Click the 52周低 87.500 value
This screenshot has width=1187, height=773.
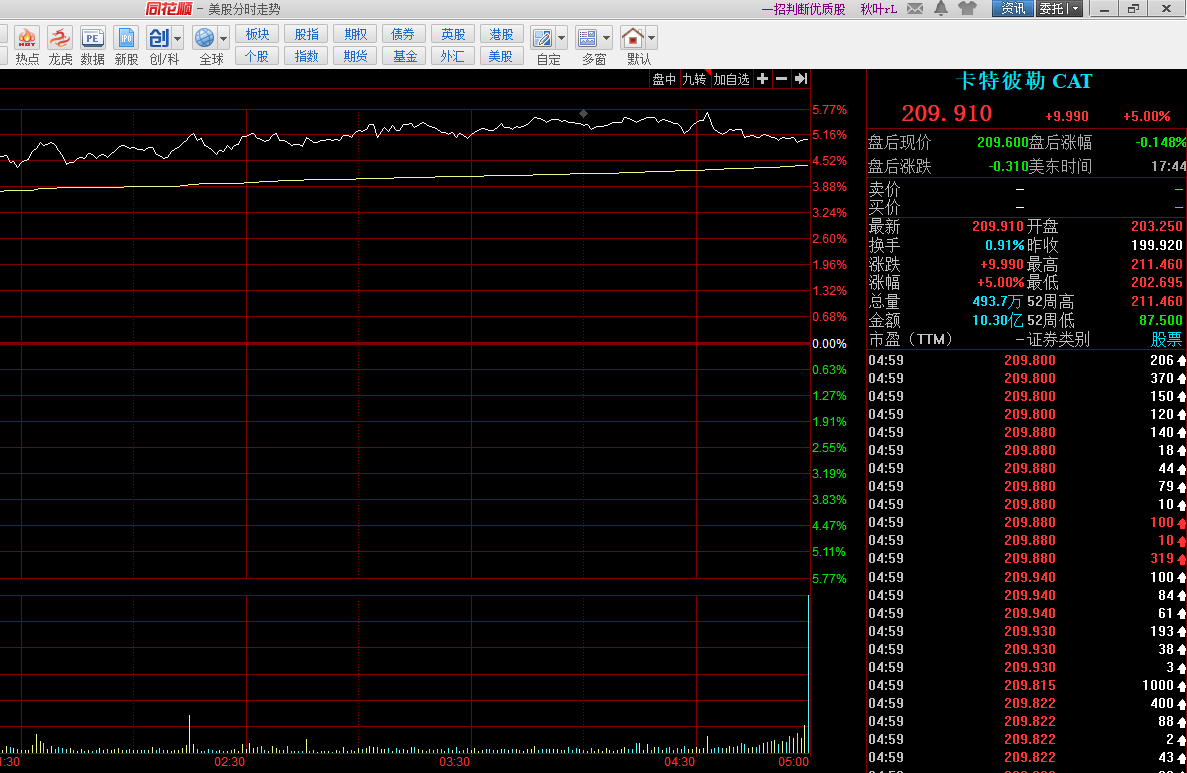(1161, 320)
